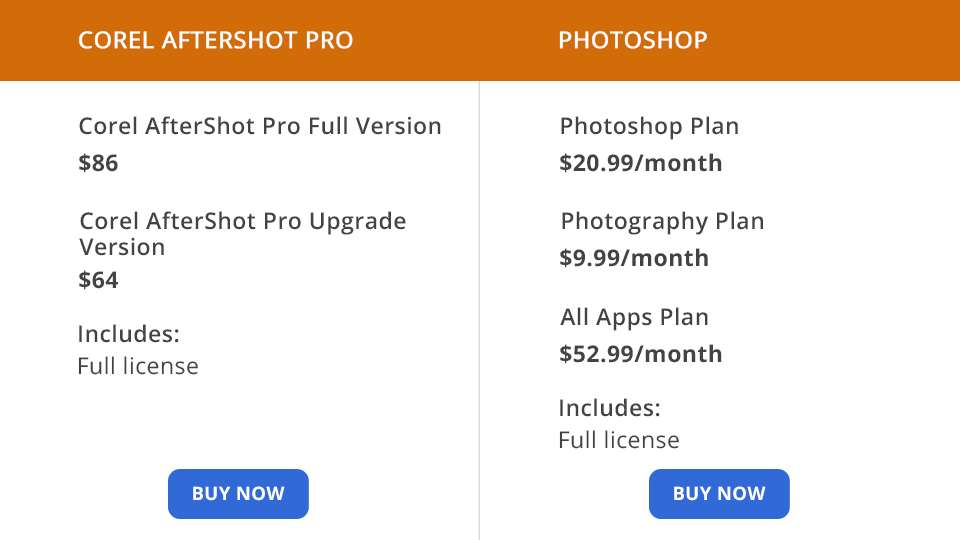The height and width of the screenshot is (540, 960).
Task: Click the Corel AfterShot Pro header title
Action: point(215,40)
